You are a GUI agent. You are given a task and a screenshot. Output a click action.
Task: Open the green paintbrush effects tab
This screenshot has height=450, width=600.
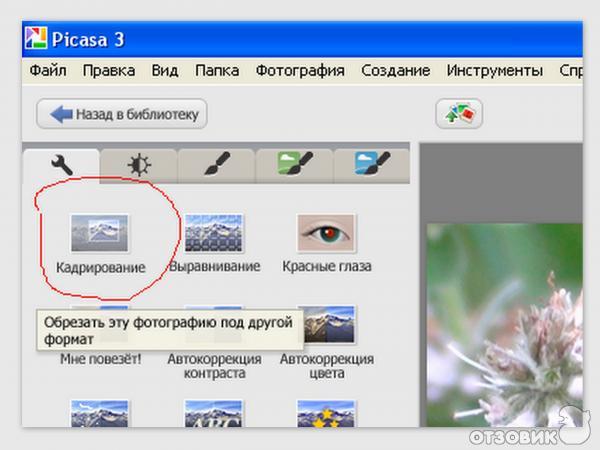[294, 165]
